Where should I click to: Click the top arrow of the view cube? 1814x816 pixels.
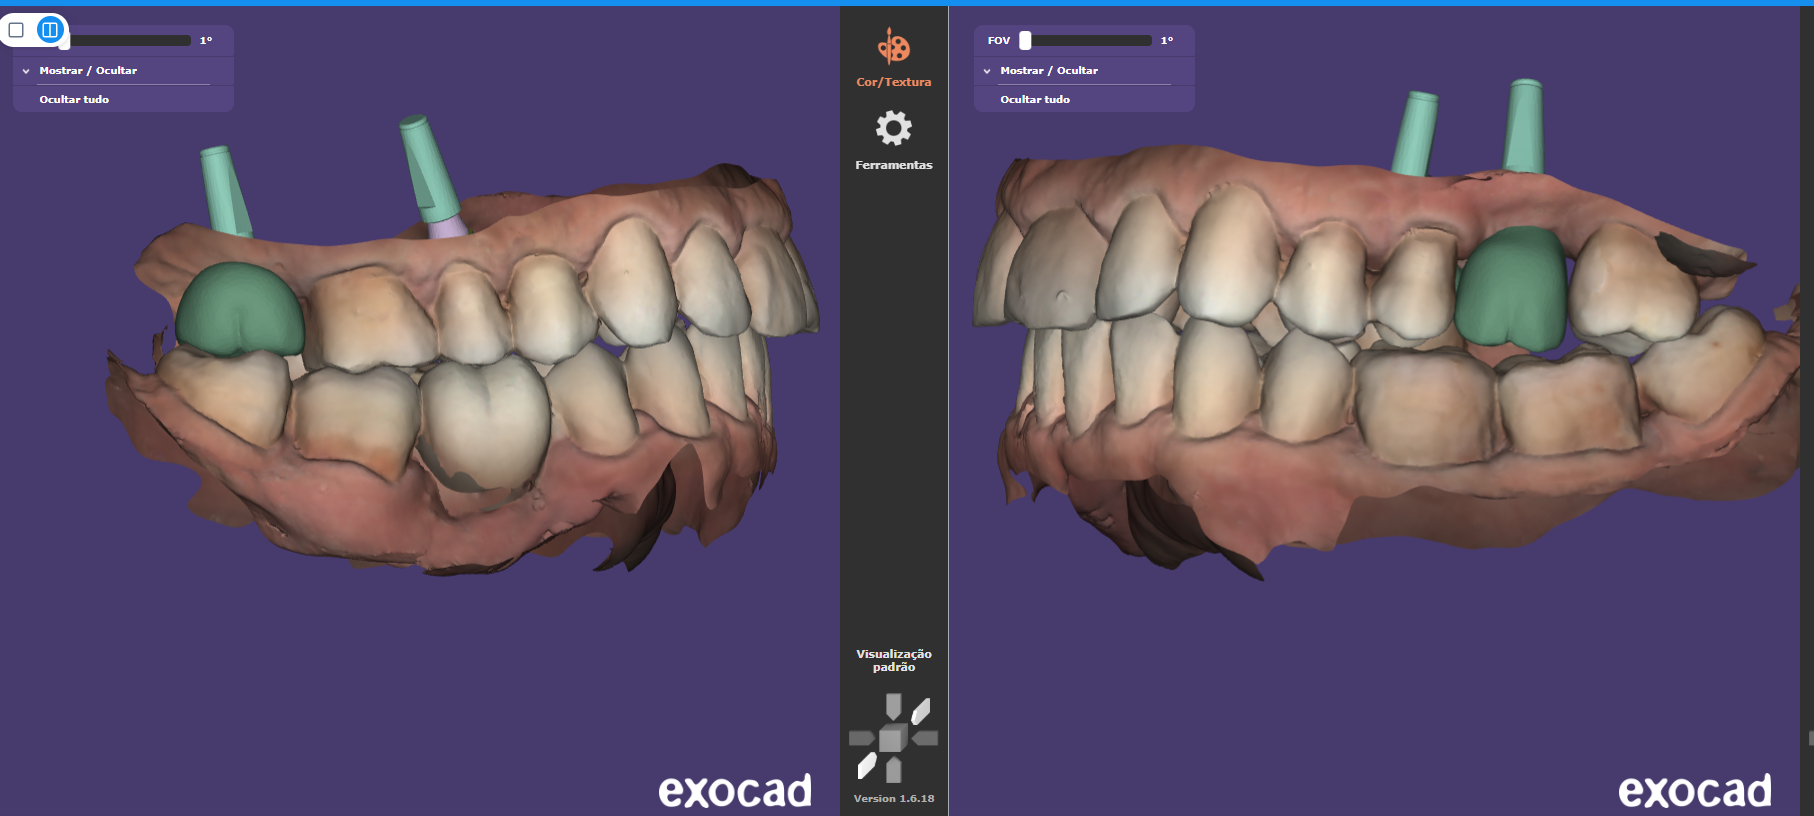(x=893, y=705)
